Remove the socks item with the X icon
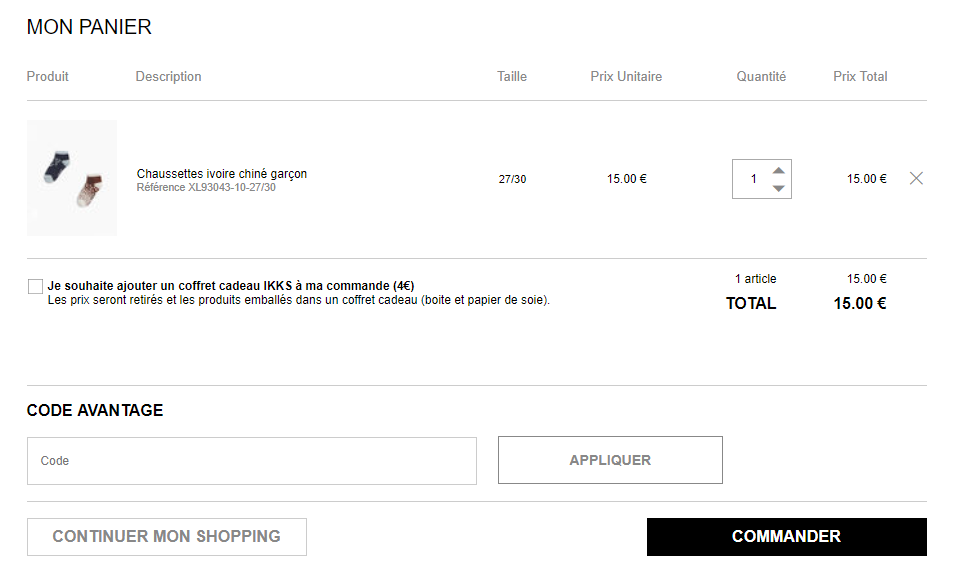964x584 pixels. point(916,178)
